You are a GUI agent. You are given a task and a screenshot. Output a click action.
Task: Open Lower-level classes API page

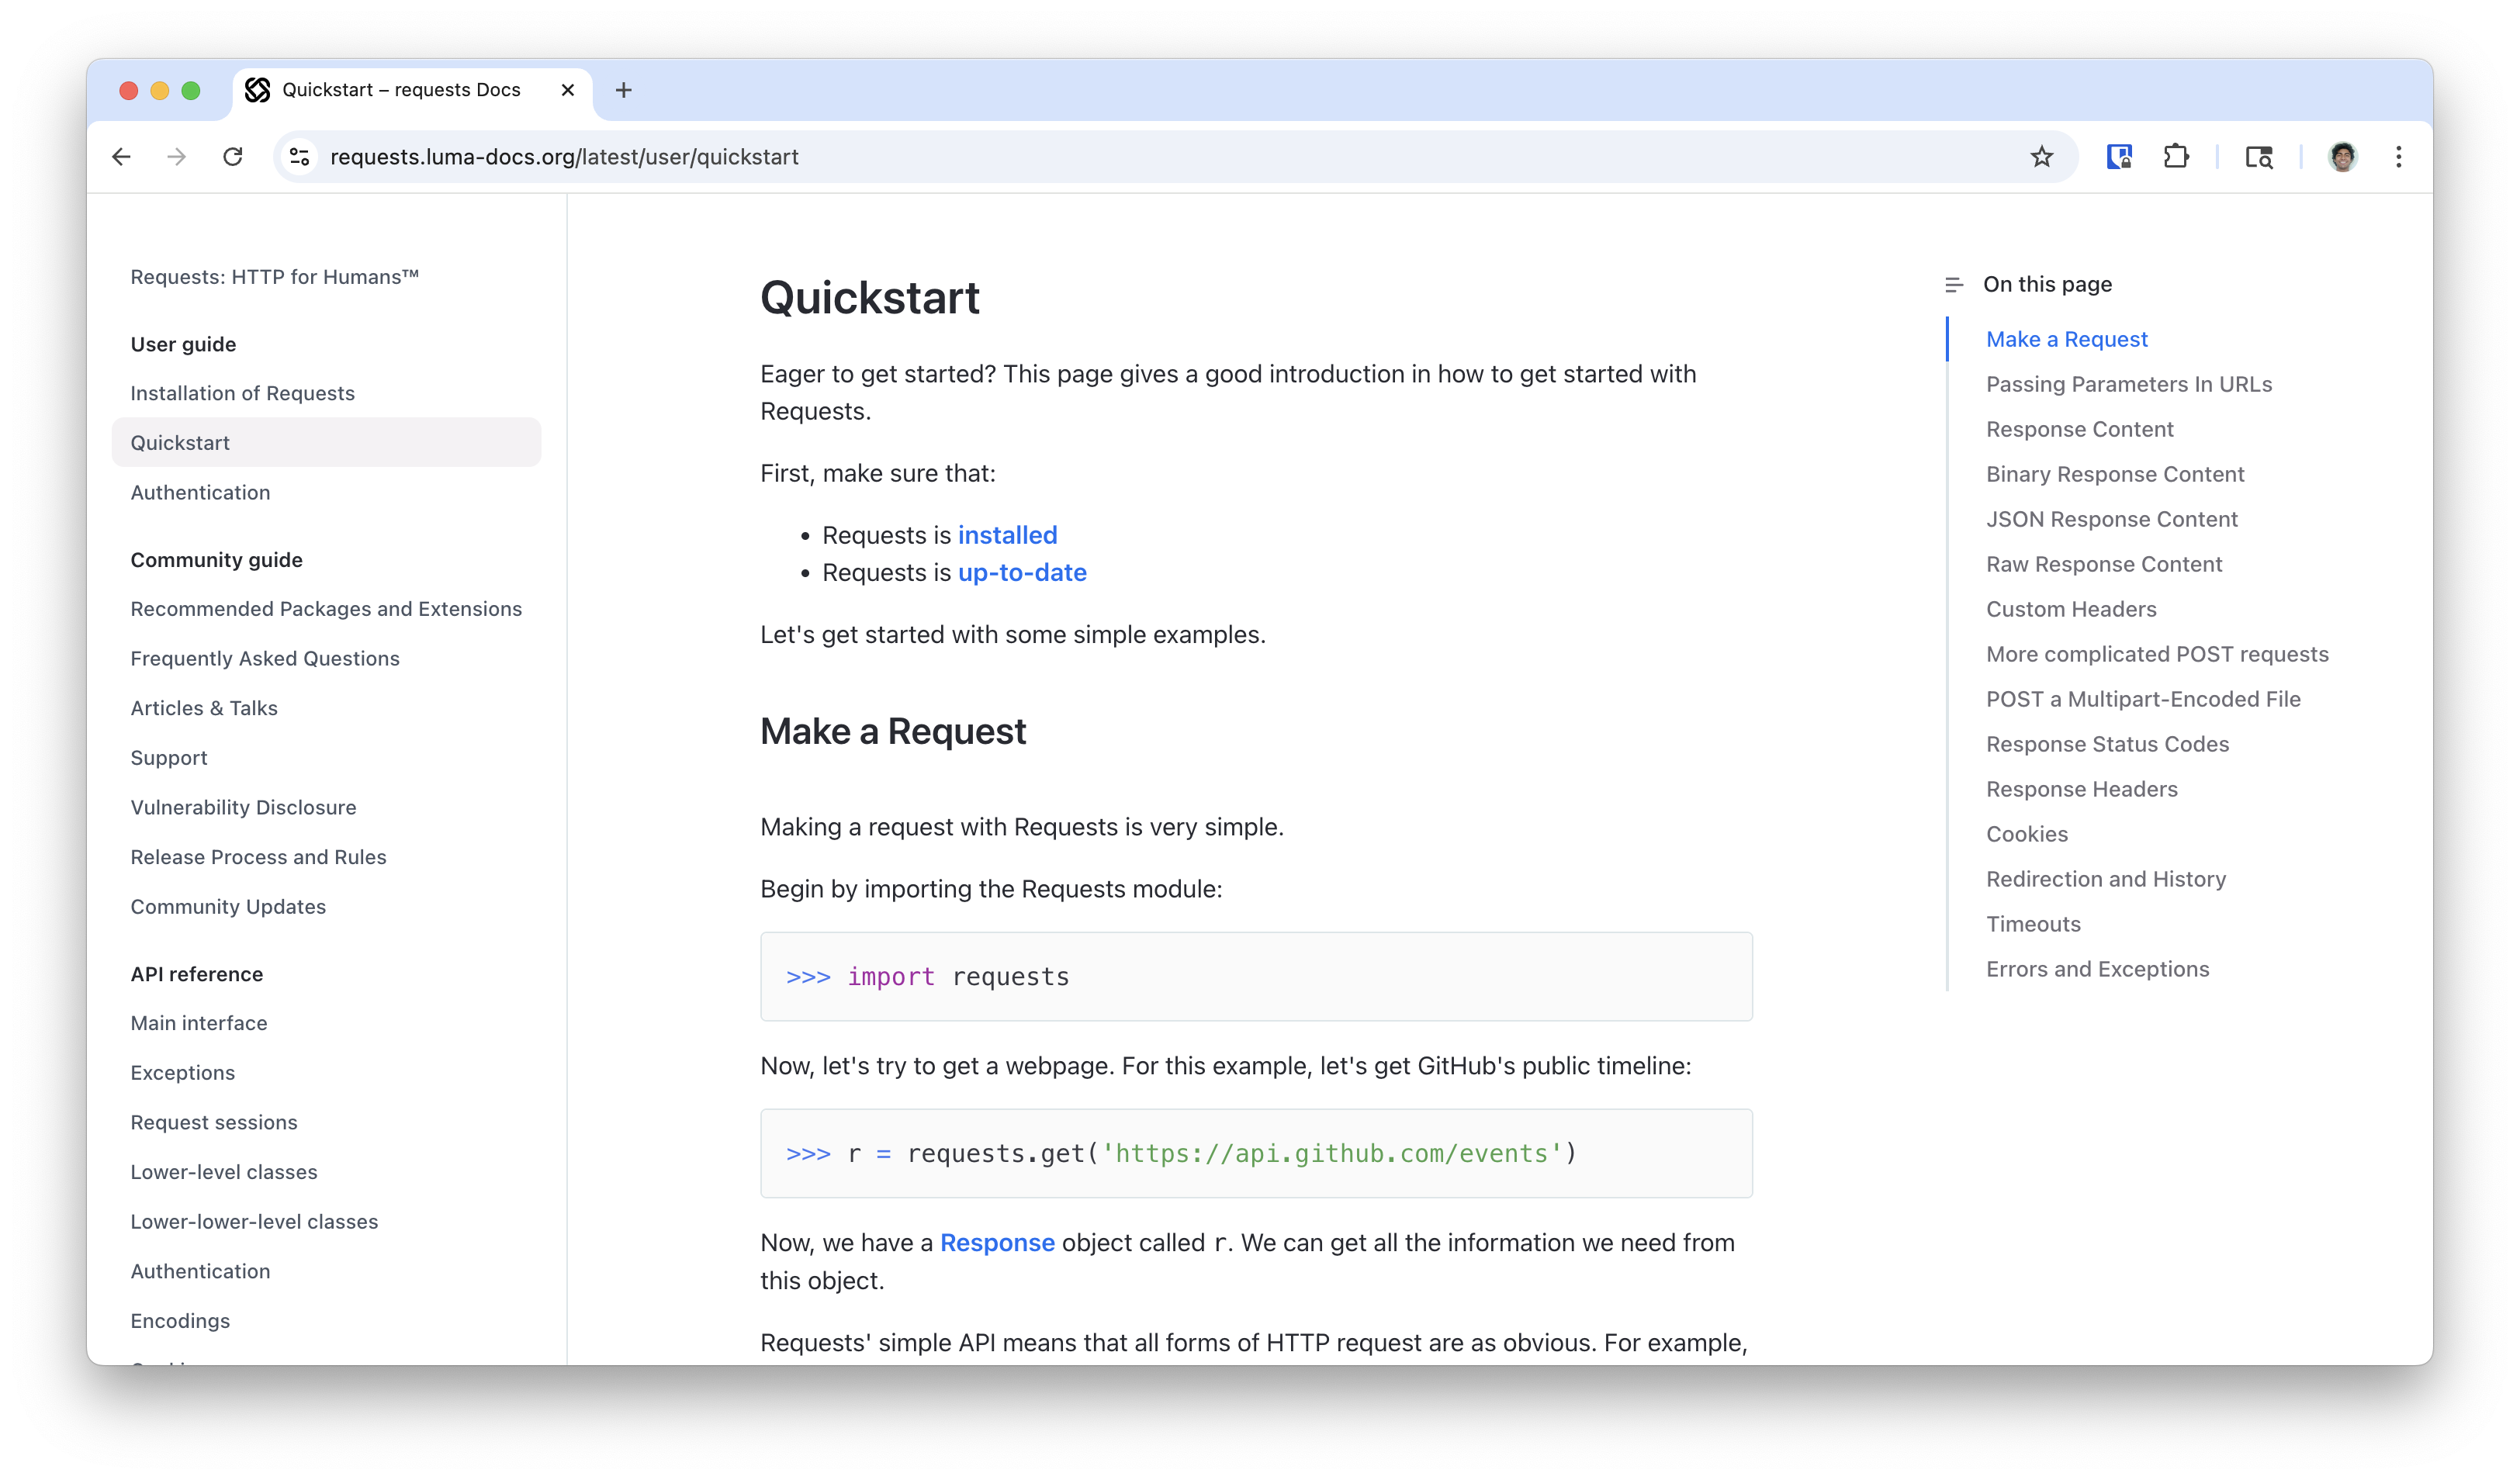click(224, 1172)
